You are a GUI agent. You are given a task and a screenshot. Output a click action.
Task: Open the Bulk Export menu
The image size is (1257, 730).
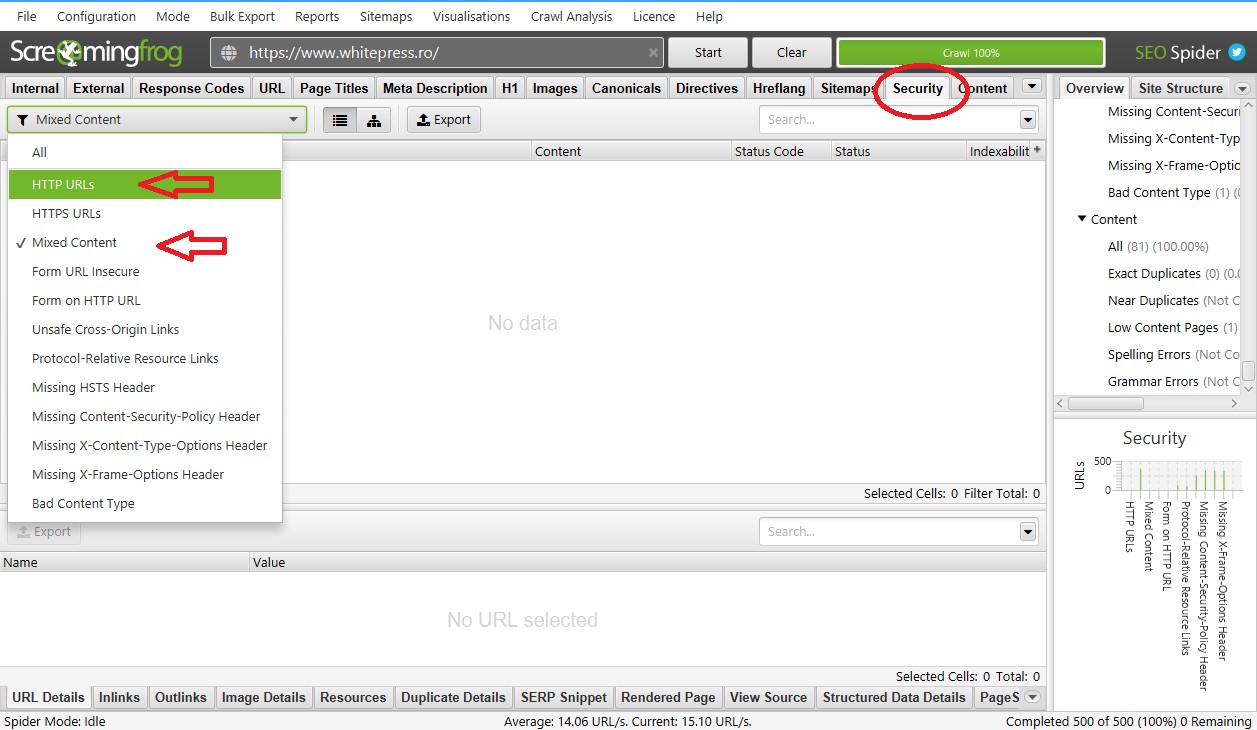point(242,16)
